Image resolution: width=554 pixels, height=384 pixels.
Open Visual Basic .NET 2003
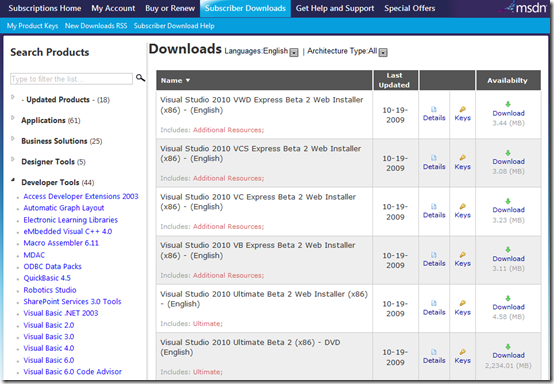point(61,313)
